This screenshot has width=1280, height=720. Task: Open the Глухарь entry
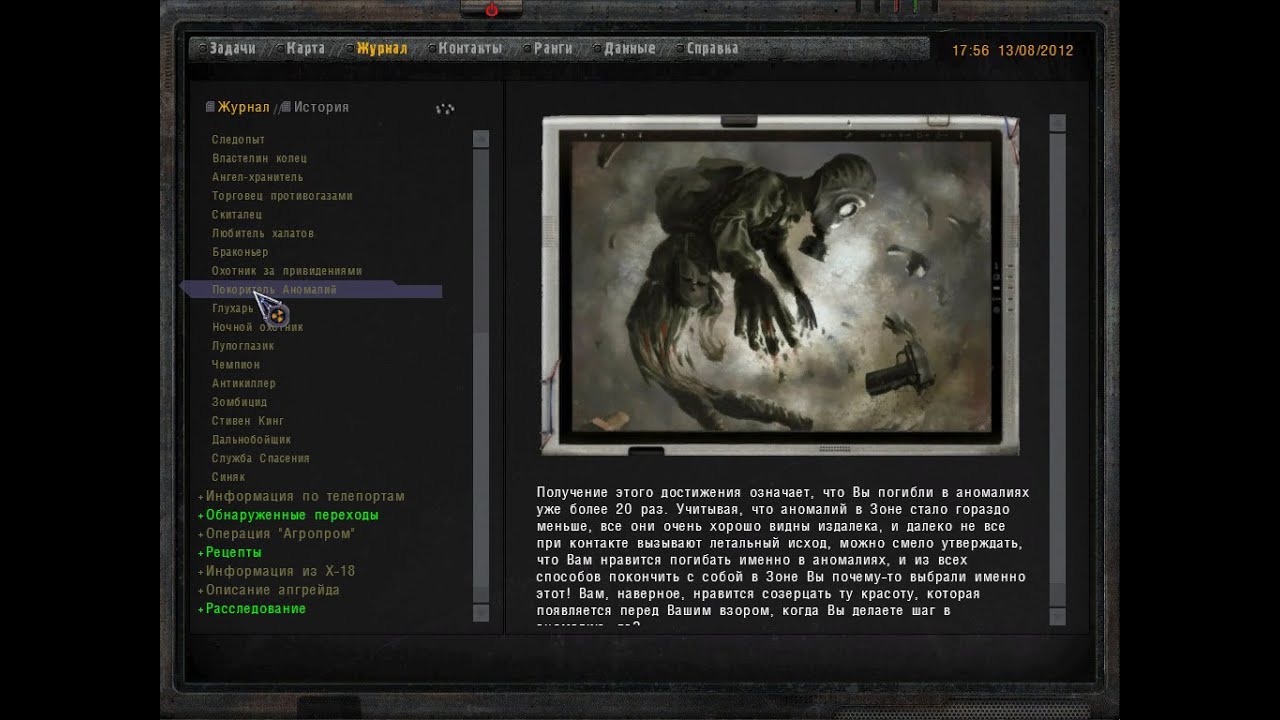(x=233, y=309)
